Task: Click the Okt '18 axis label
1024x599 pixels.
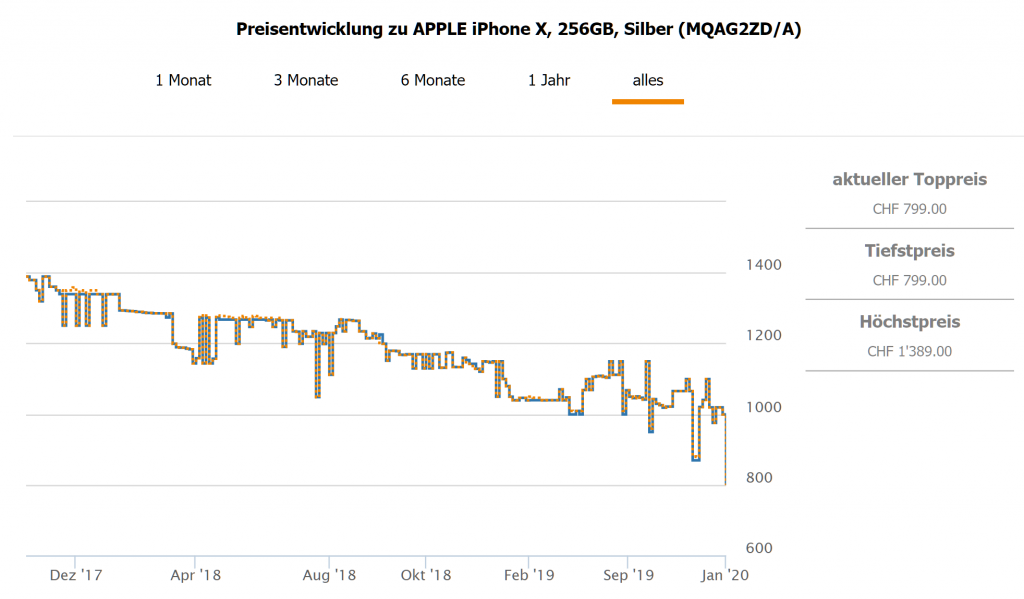Action: pos(427,575)
